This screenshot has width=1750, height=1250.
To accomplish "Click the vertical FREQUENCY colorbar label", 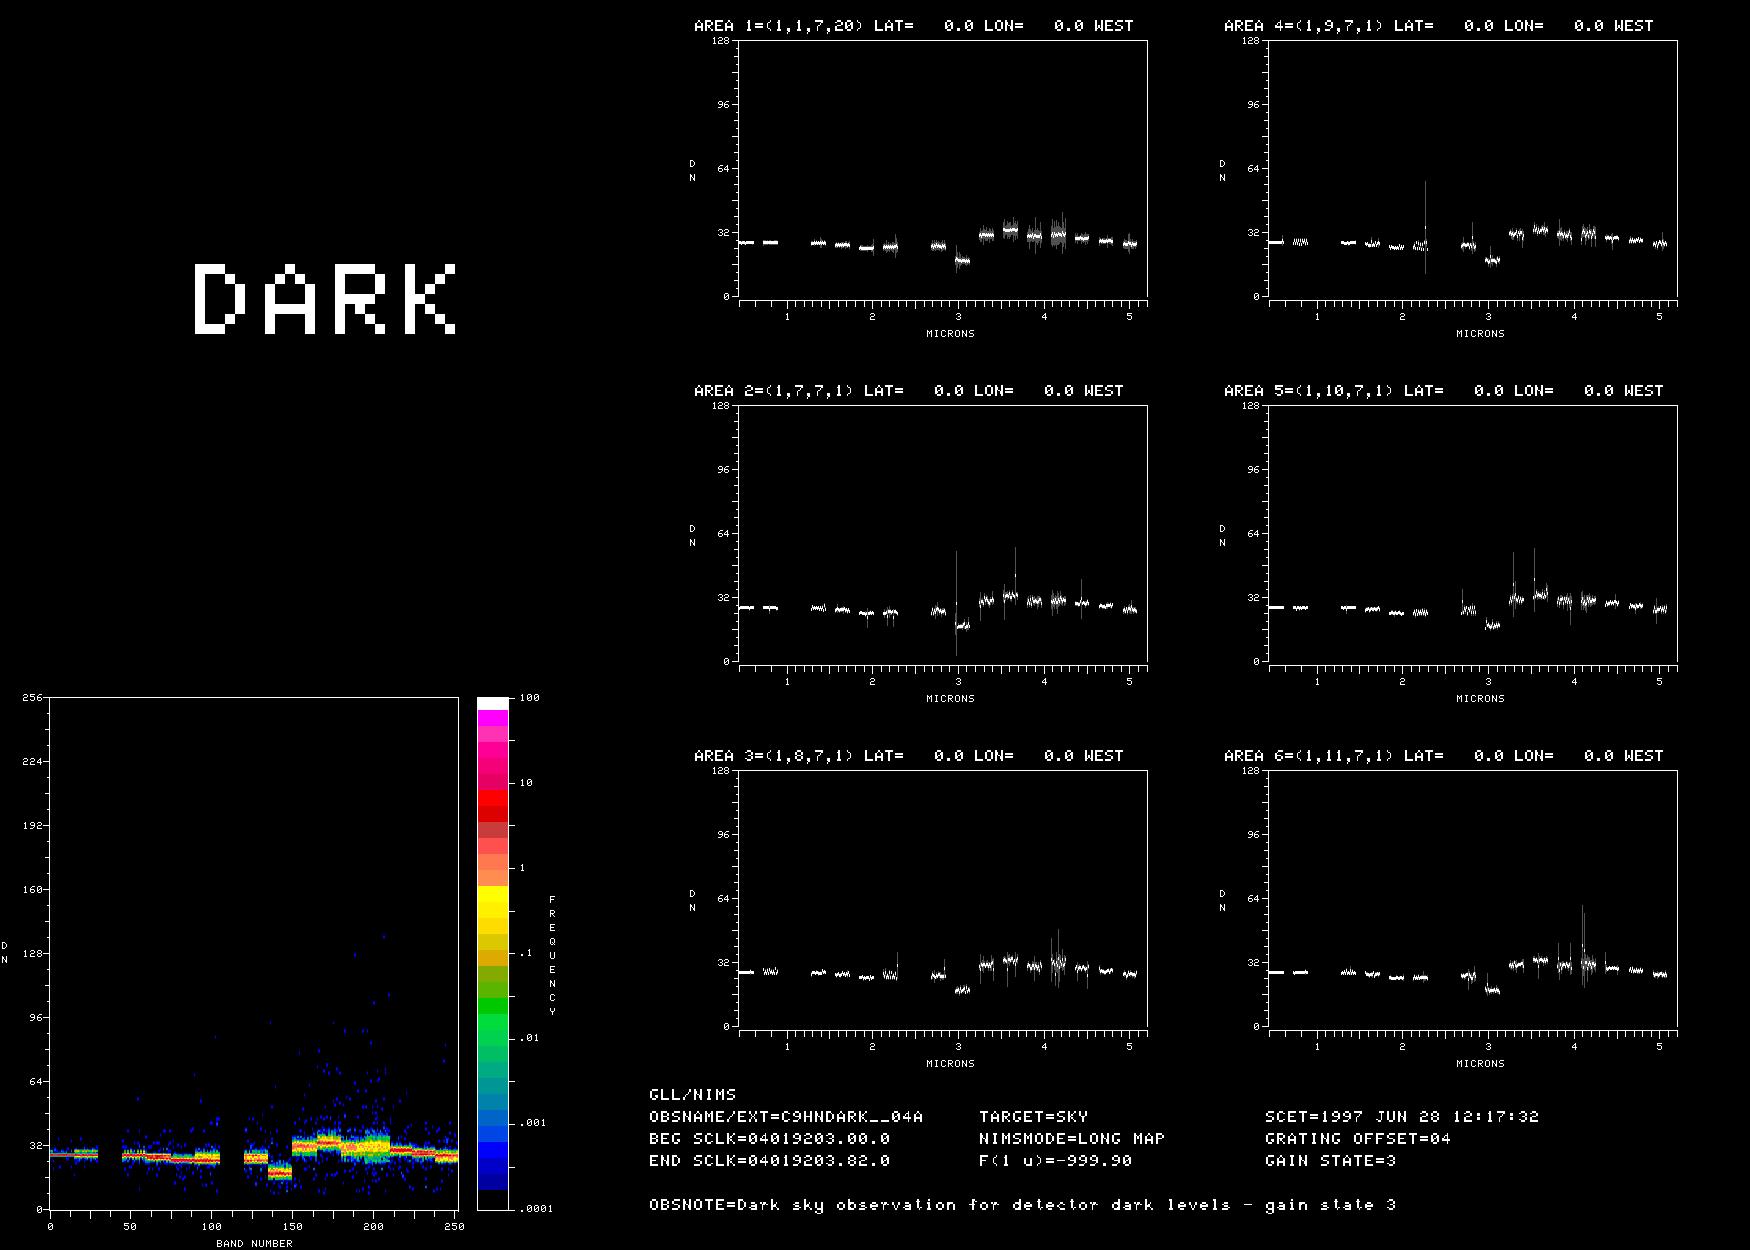I will 552,955.
